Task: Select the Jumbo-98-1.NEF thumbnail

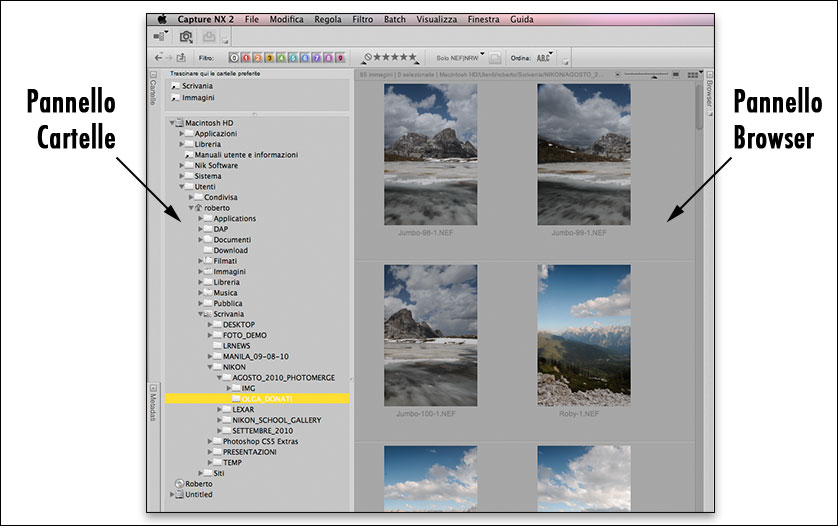Action: pos(430,154)
